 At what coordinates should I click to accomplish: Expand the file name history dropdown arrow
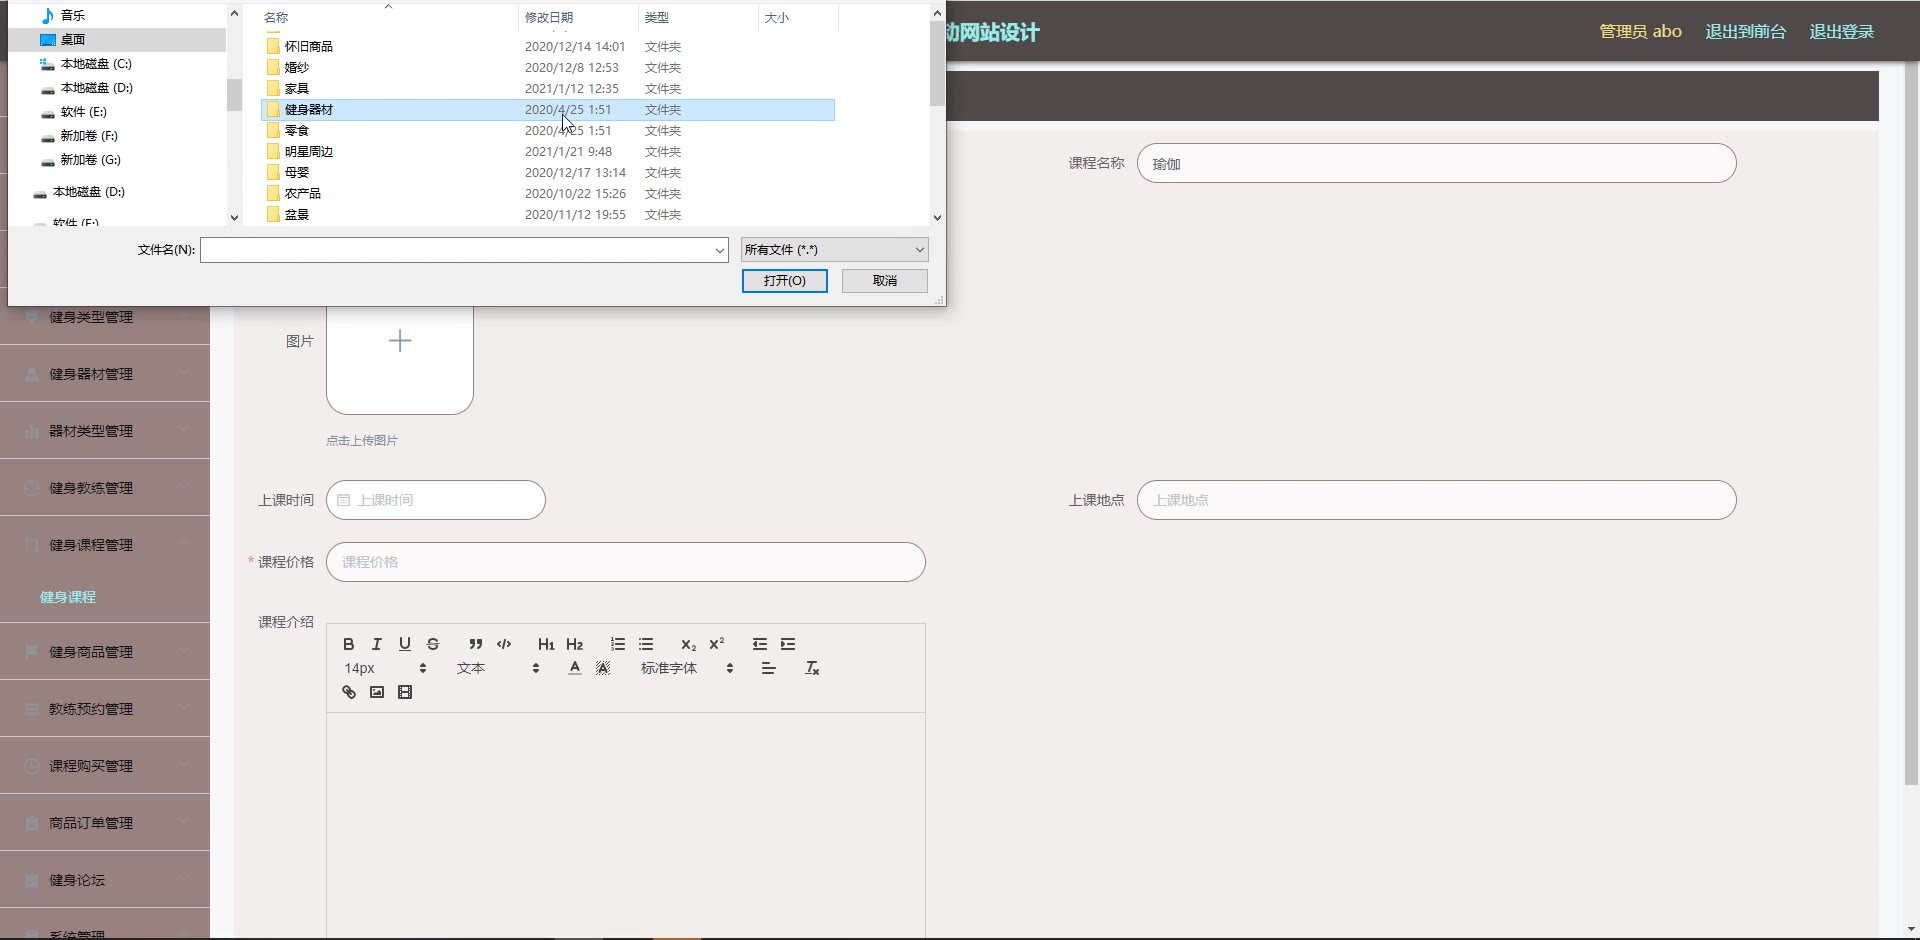[x=719, y=250]
